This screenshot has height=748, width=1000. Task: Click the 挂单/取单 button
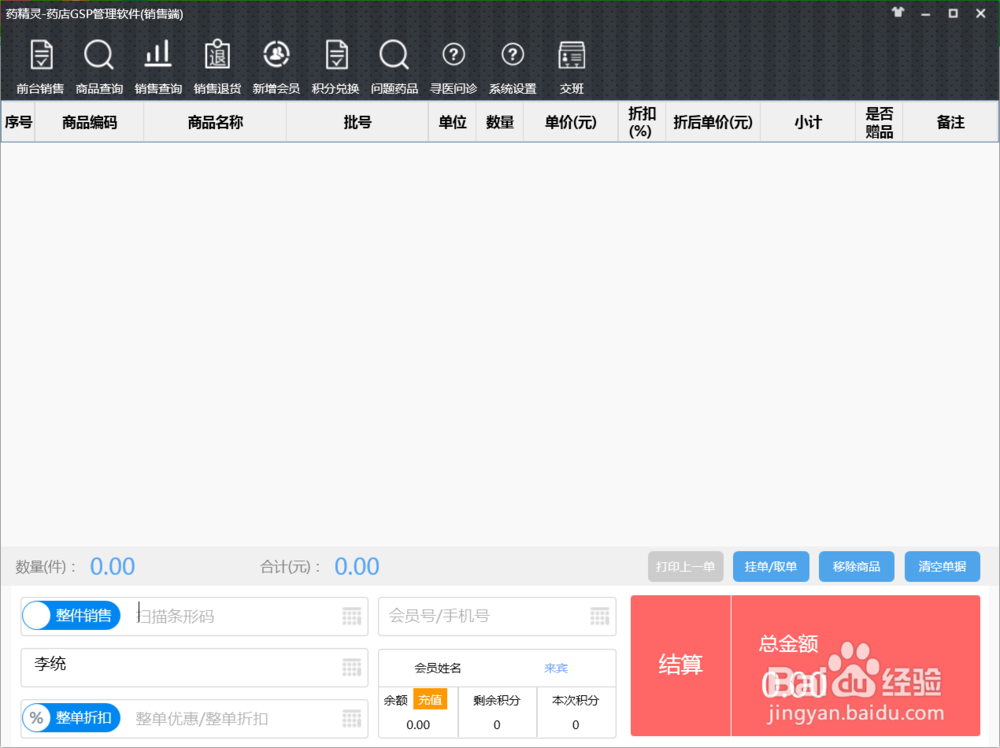coord(771,566)
